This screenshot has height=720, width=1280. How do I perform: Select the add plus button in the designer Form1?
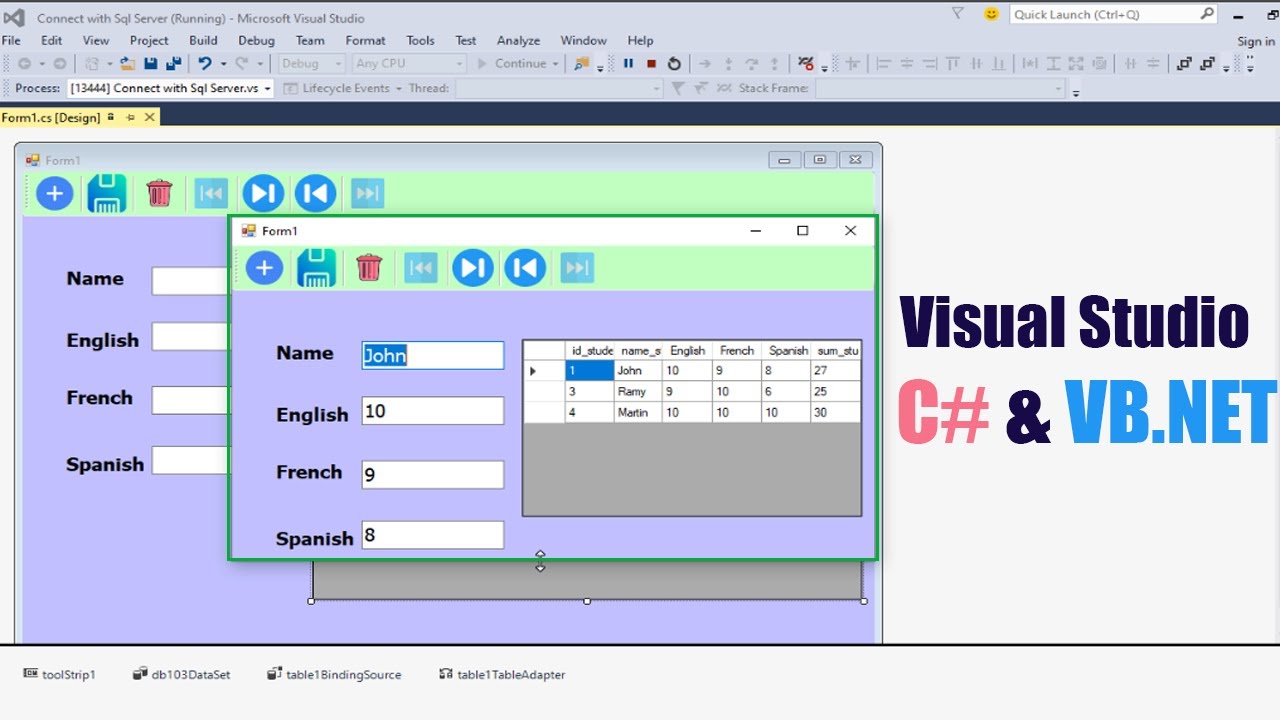55,193
